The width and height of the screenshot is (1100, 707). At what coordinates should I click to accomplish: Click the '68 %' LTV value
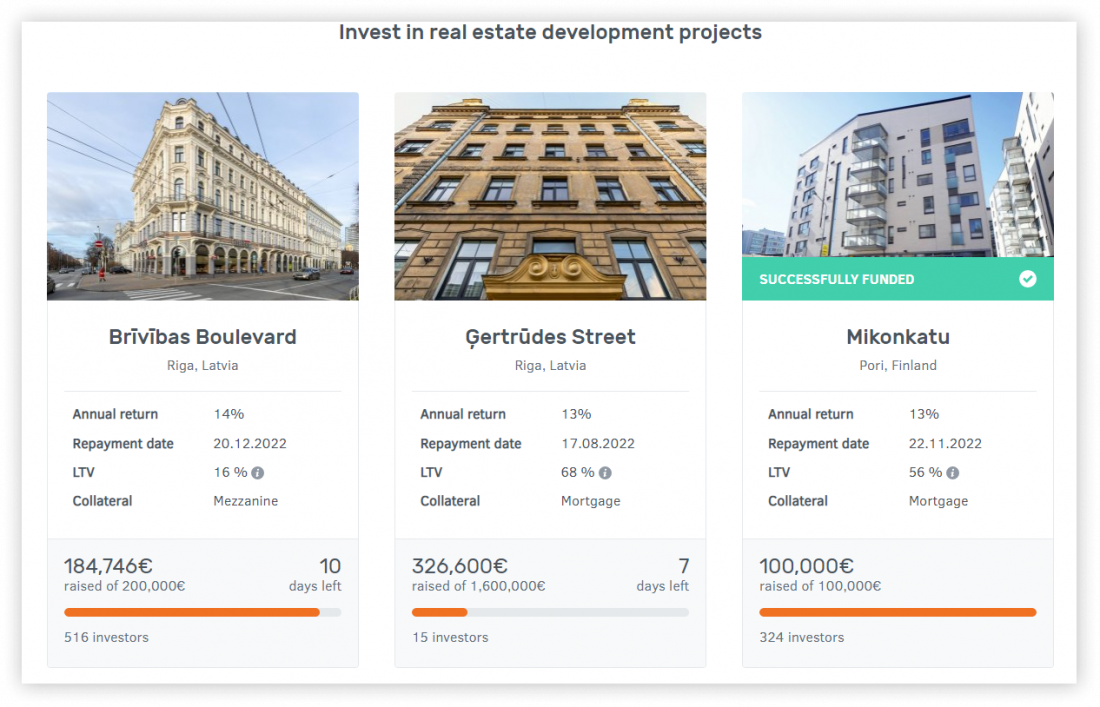tap(577, 473)
